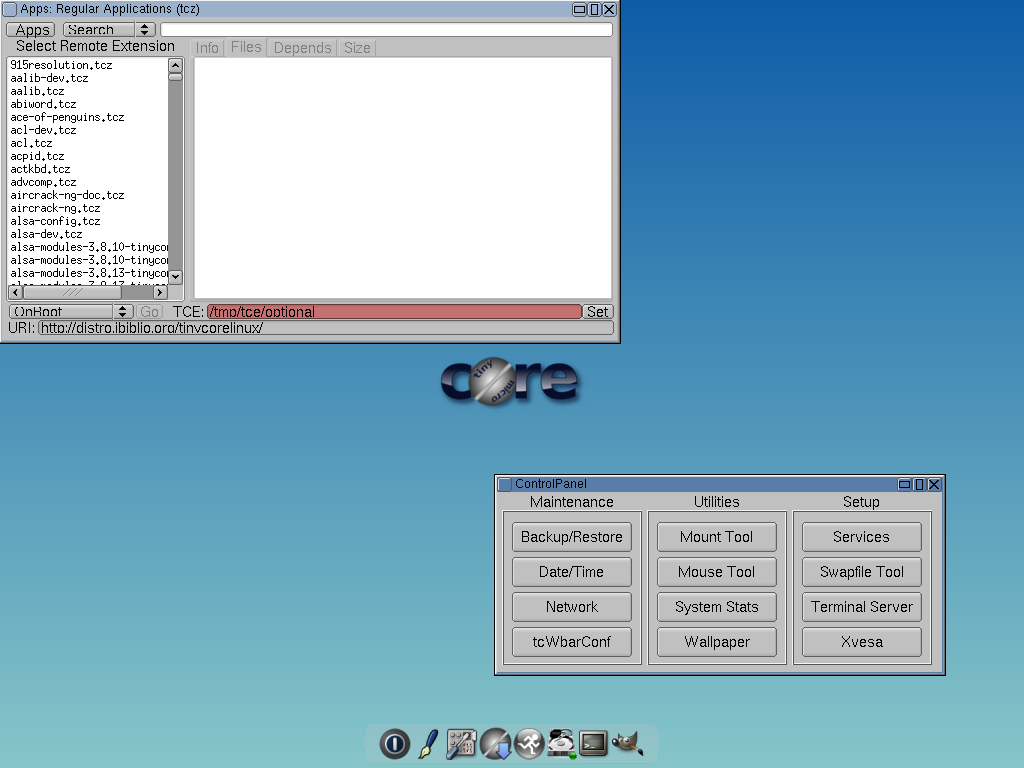Launch the Terminal icon in dock

click(x=594, y=743)
